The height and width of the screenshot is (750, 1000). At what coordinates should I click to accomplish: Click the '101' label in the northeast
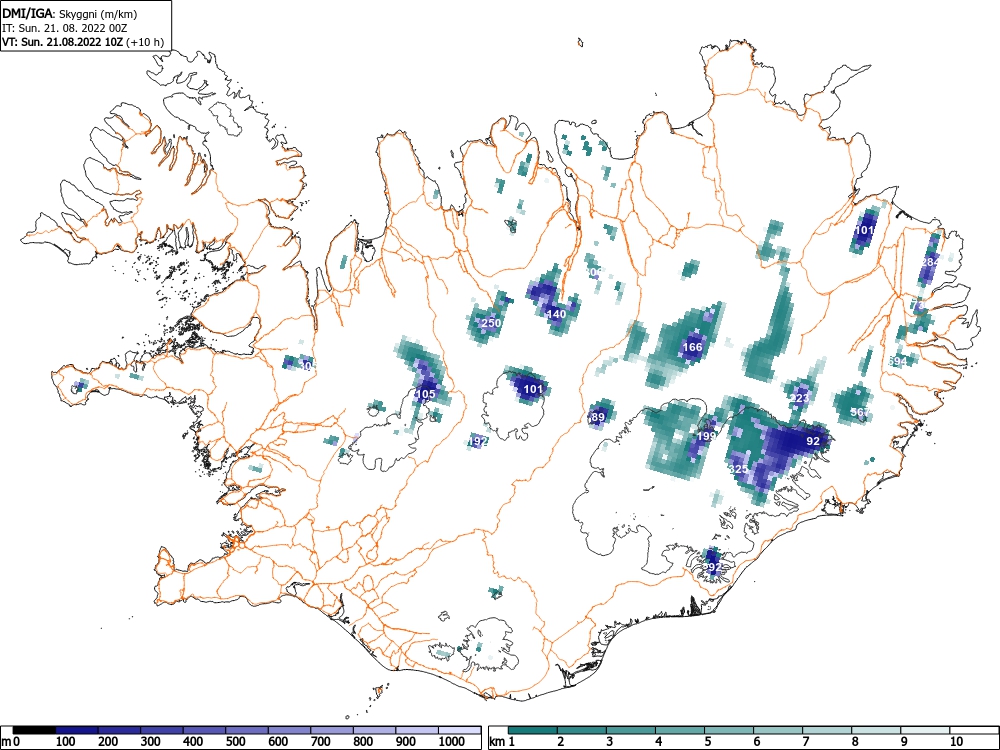tap(865, 230)
